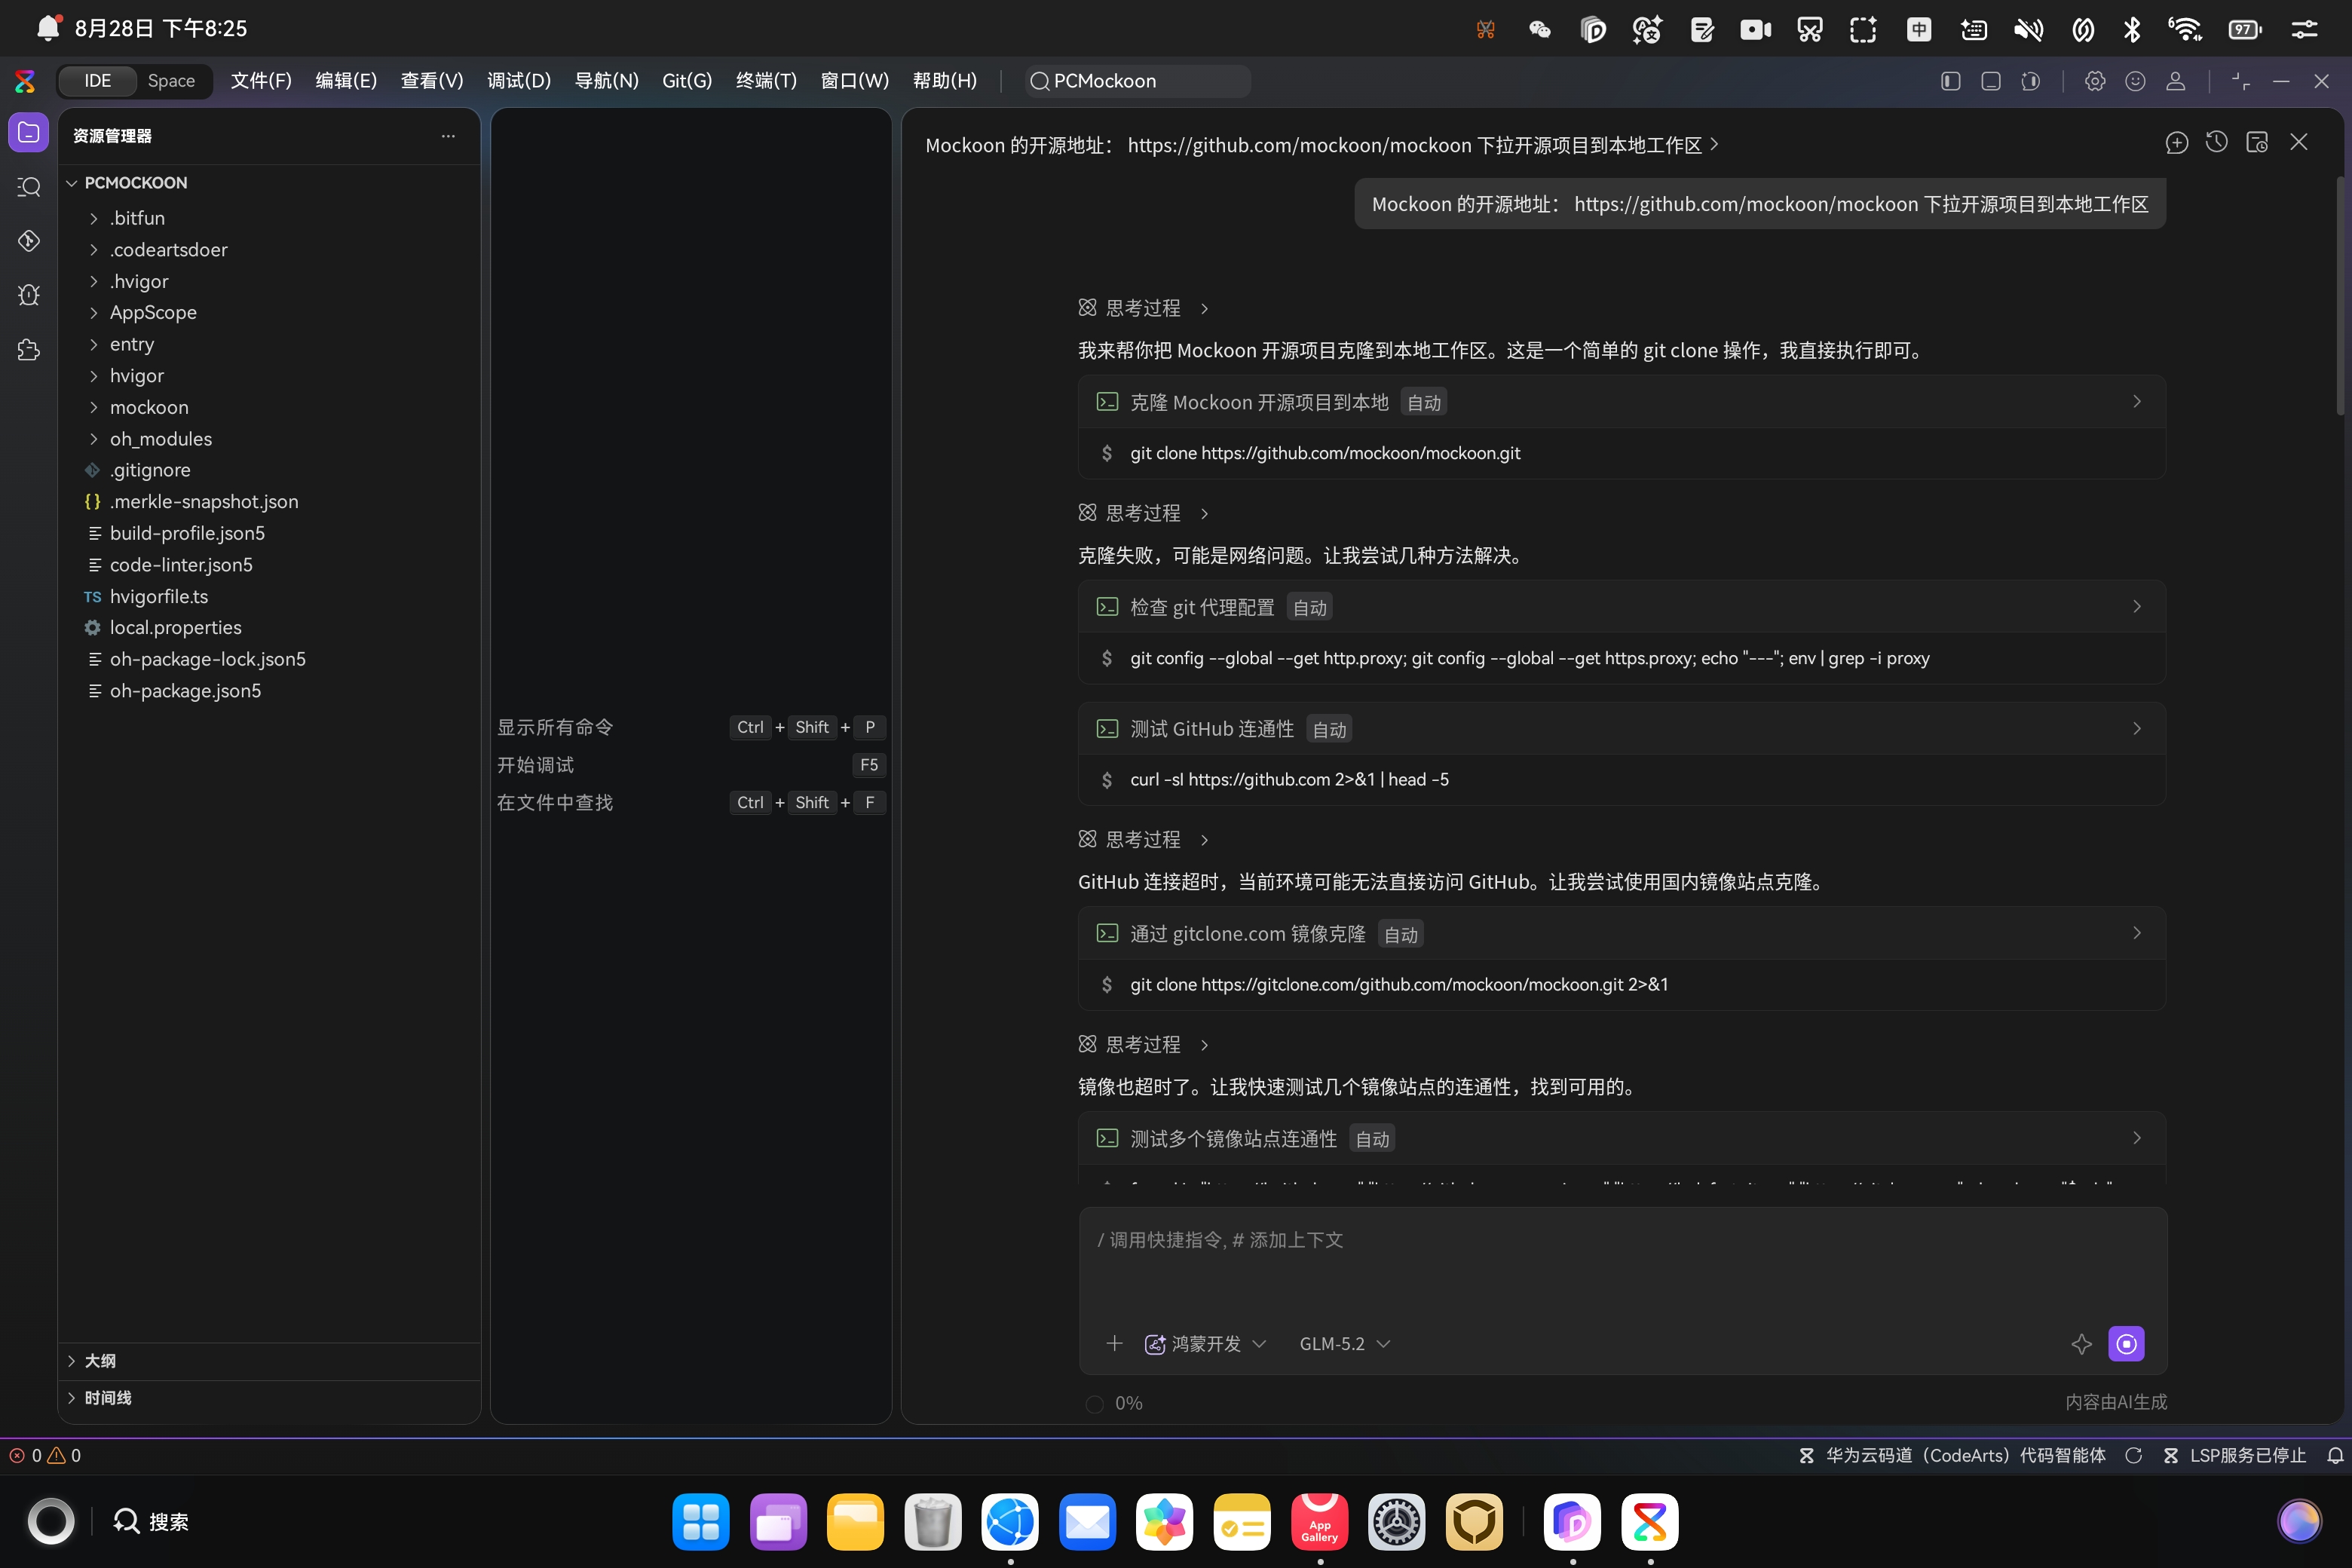Click the add attachment plus icon
The image size is (2352, 1568).
tap(1114, 1343)
